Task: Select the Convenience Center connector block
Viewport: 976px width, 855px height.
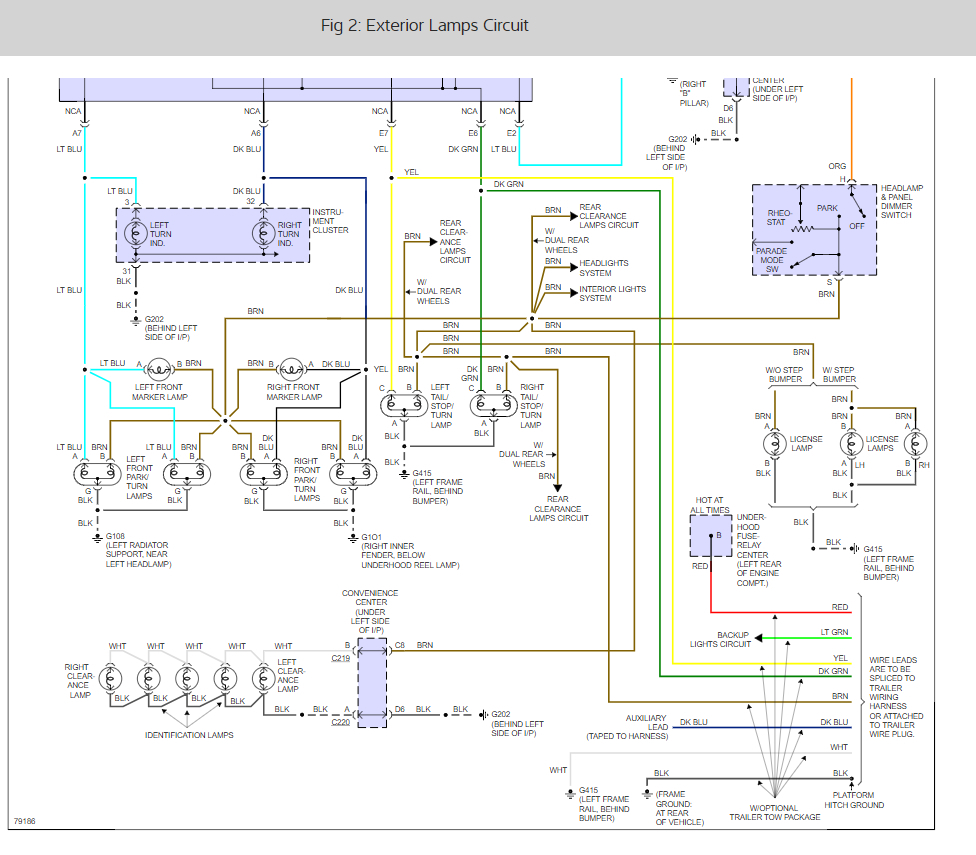Action: (371, 679)
